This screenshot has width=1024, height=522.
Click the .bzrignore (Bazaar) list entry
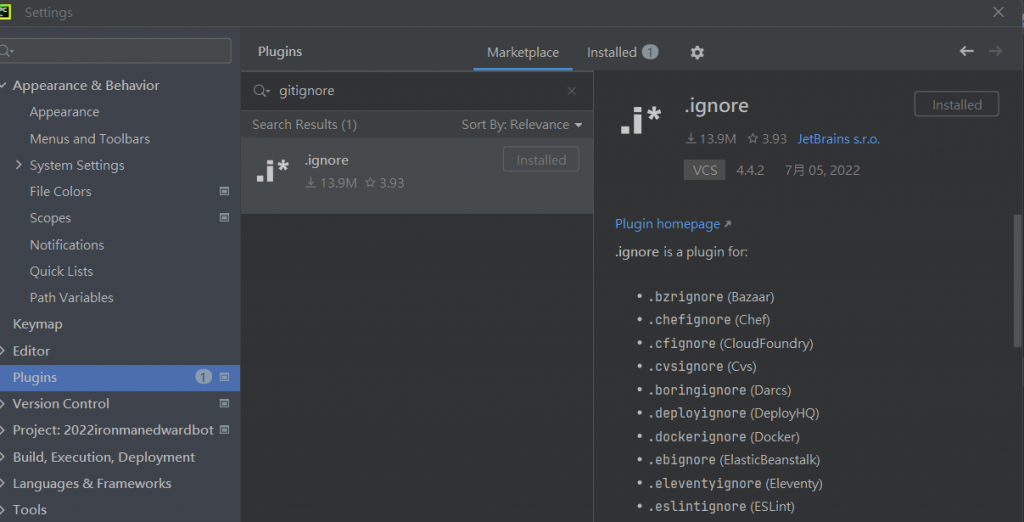click(711, 297)
